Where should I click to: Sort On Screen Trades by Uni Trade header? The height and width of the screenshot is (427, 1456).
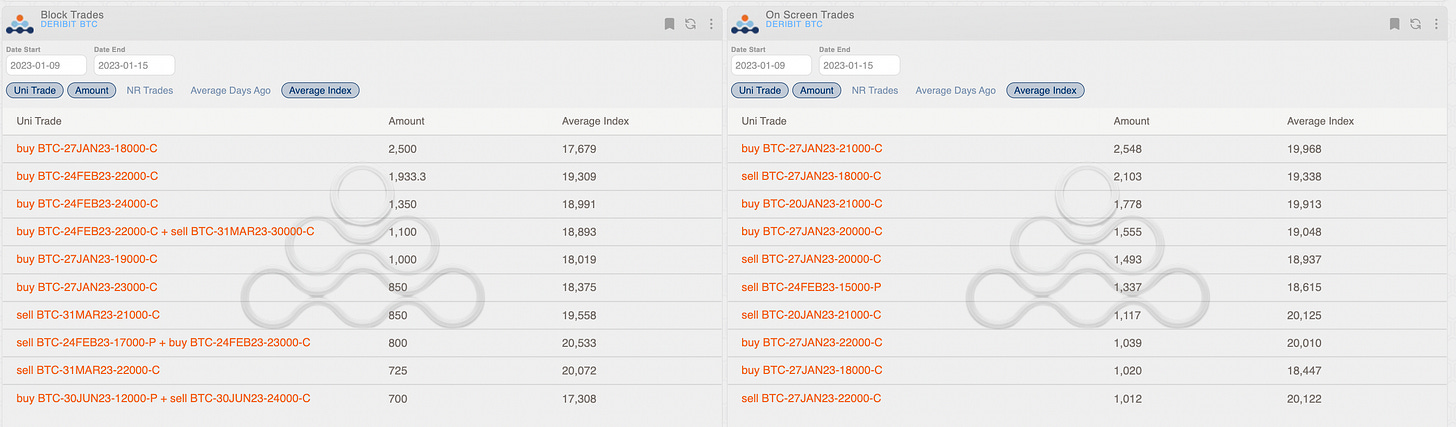pyautogui.click(x=765, y=121)
